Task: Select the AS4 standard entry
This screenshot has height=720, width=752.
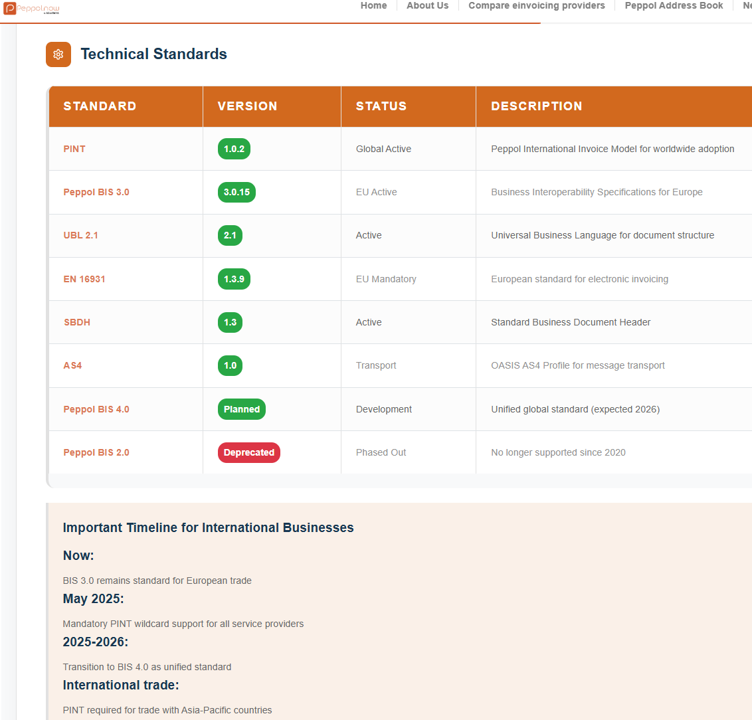Action: (x=73, y=366)
